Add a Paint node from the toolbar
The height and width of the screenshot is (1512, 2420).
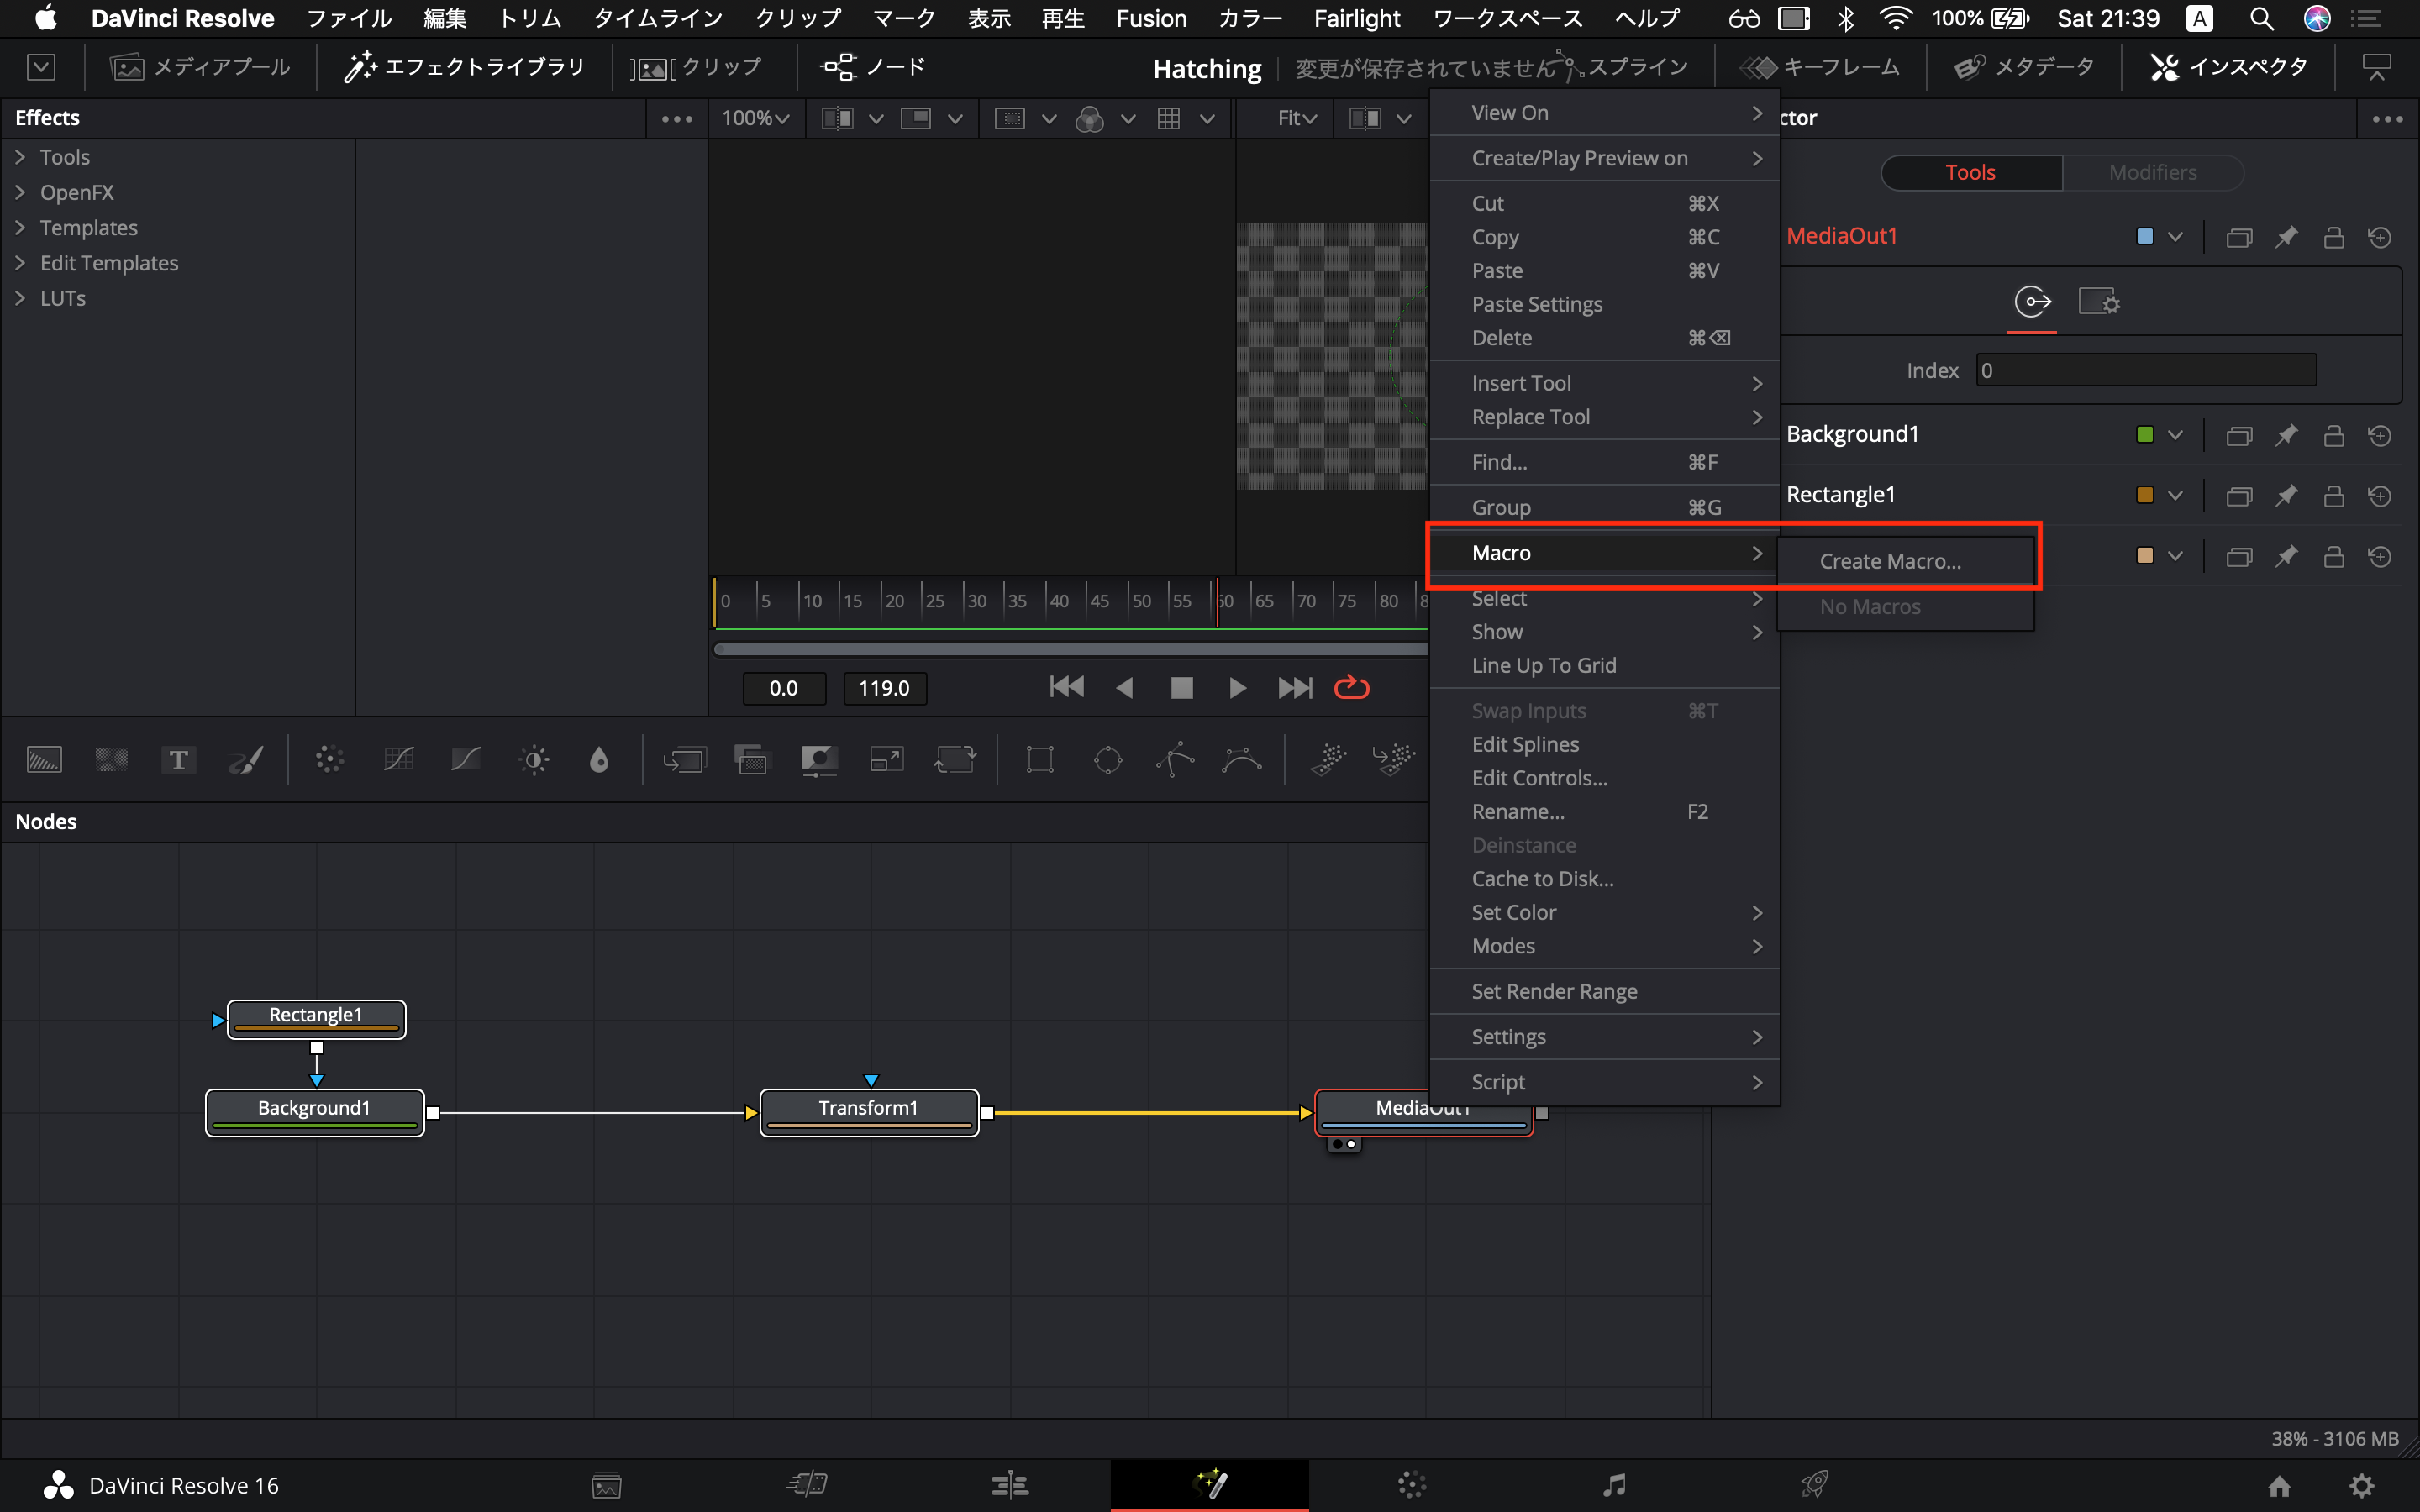tap(246, 760)
